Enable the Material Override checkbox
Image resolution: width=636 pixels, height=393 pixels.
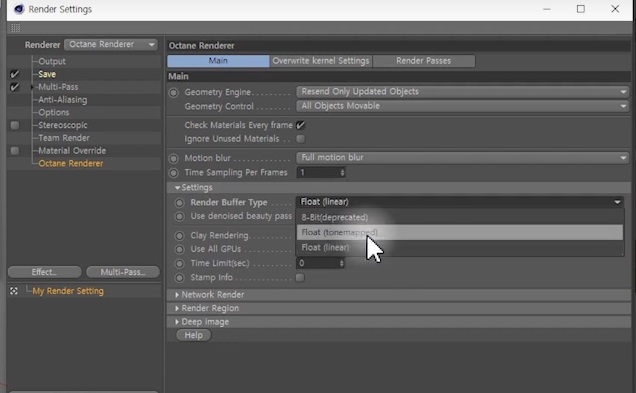[15, 150]
